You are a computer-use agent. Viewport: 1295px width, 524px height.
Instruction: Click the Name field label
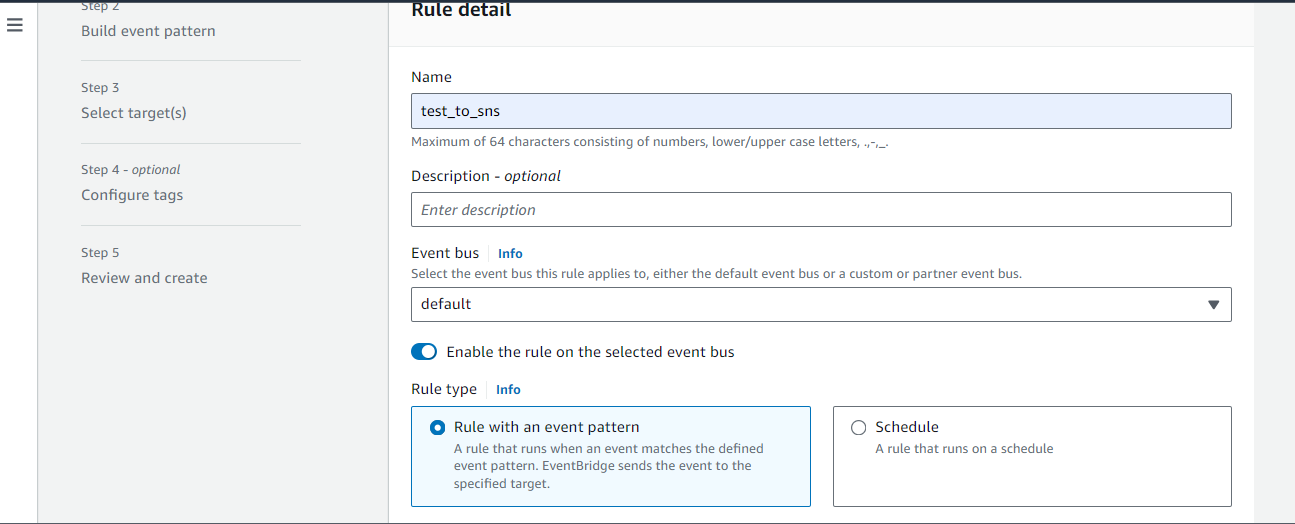pyautogui.click(x=431, y=77)
